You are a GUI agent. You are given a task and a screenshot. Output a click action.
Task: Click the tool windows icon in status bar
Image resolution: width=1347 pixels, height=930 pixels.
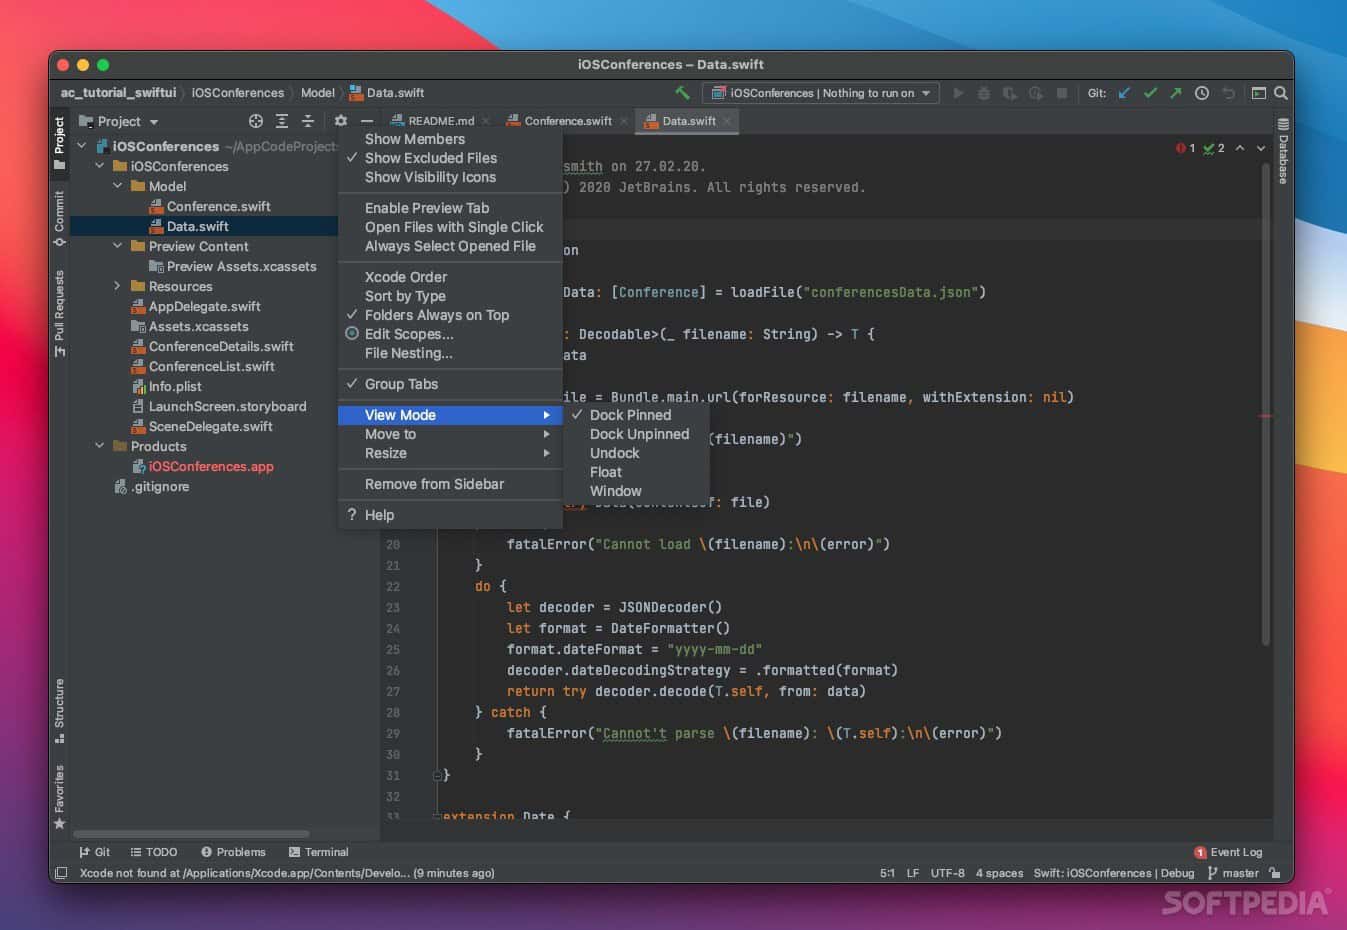[x=61, y=873]
